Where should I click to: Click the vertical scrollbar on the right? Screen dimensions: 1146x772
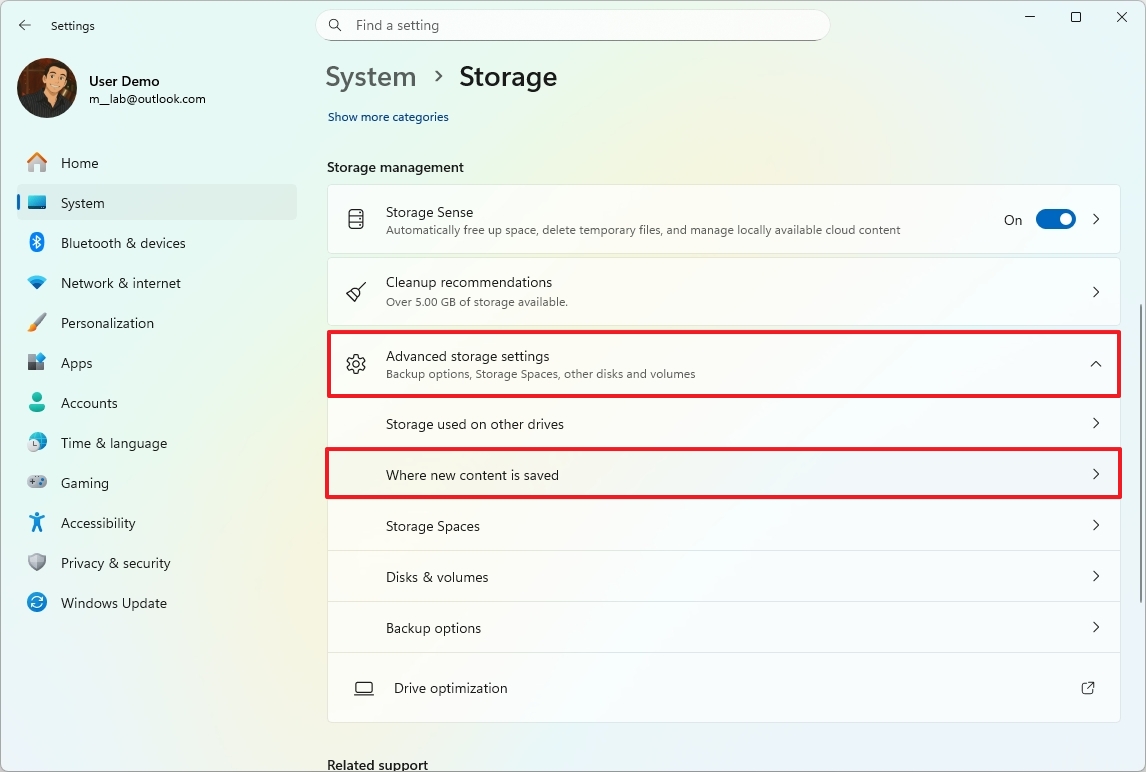(1141, 452)
